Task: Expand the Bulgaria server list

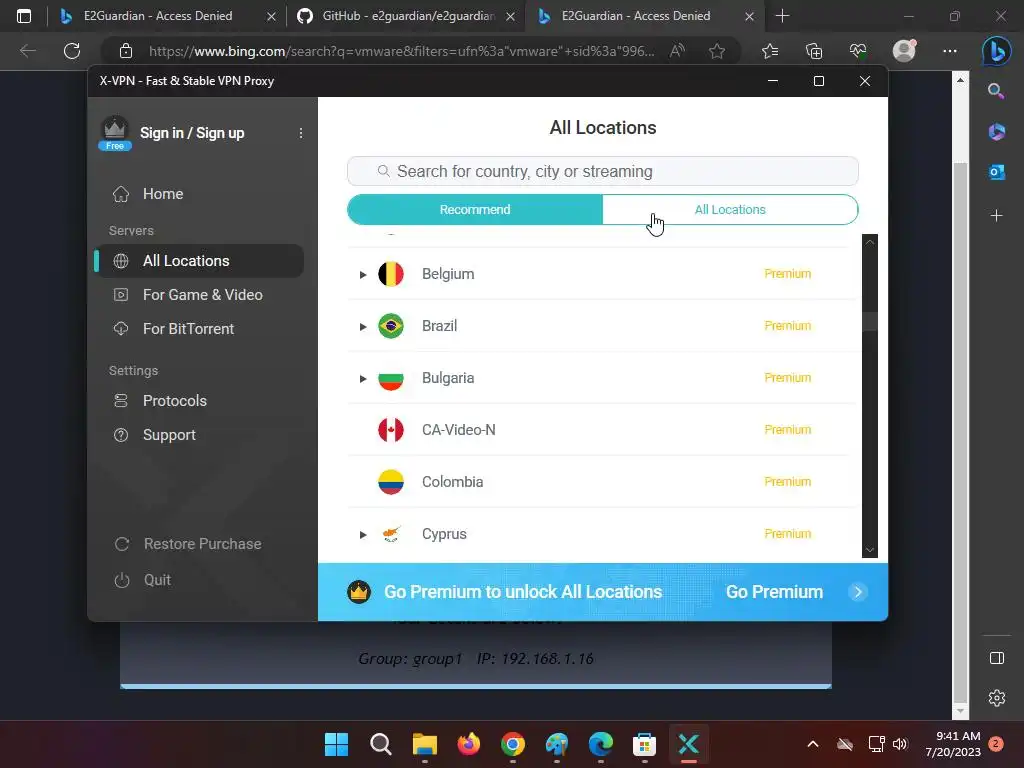Action: [363, 379]
